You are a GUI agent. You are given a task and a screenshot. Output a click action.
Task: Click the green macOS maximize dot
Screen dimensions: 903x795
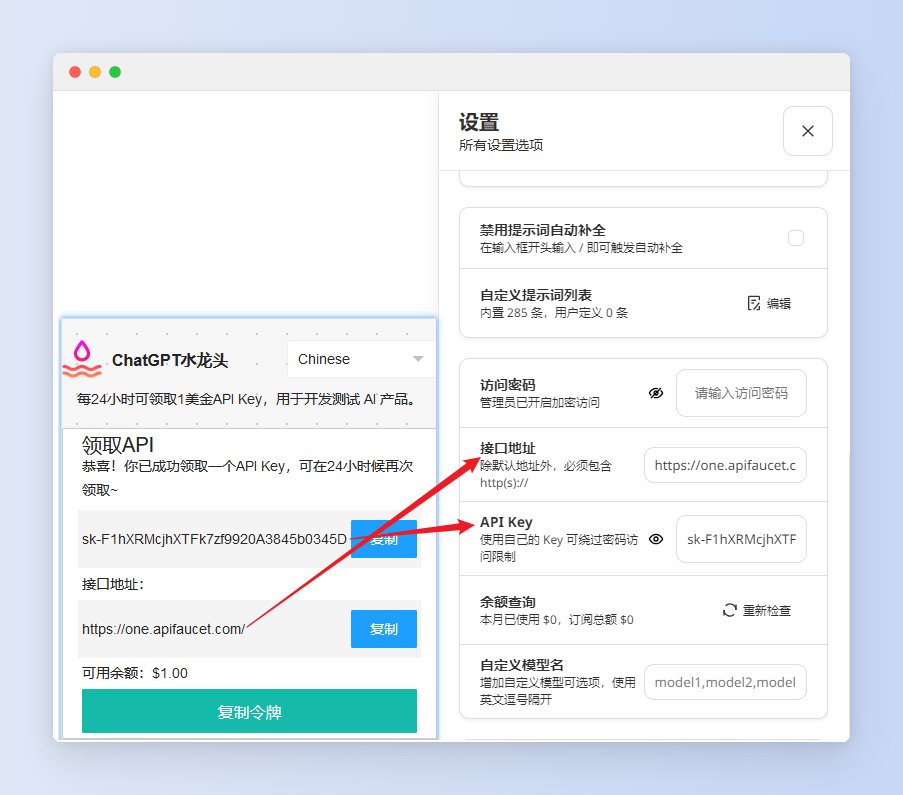pos(115,72)
